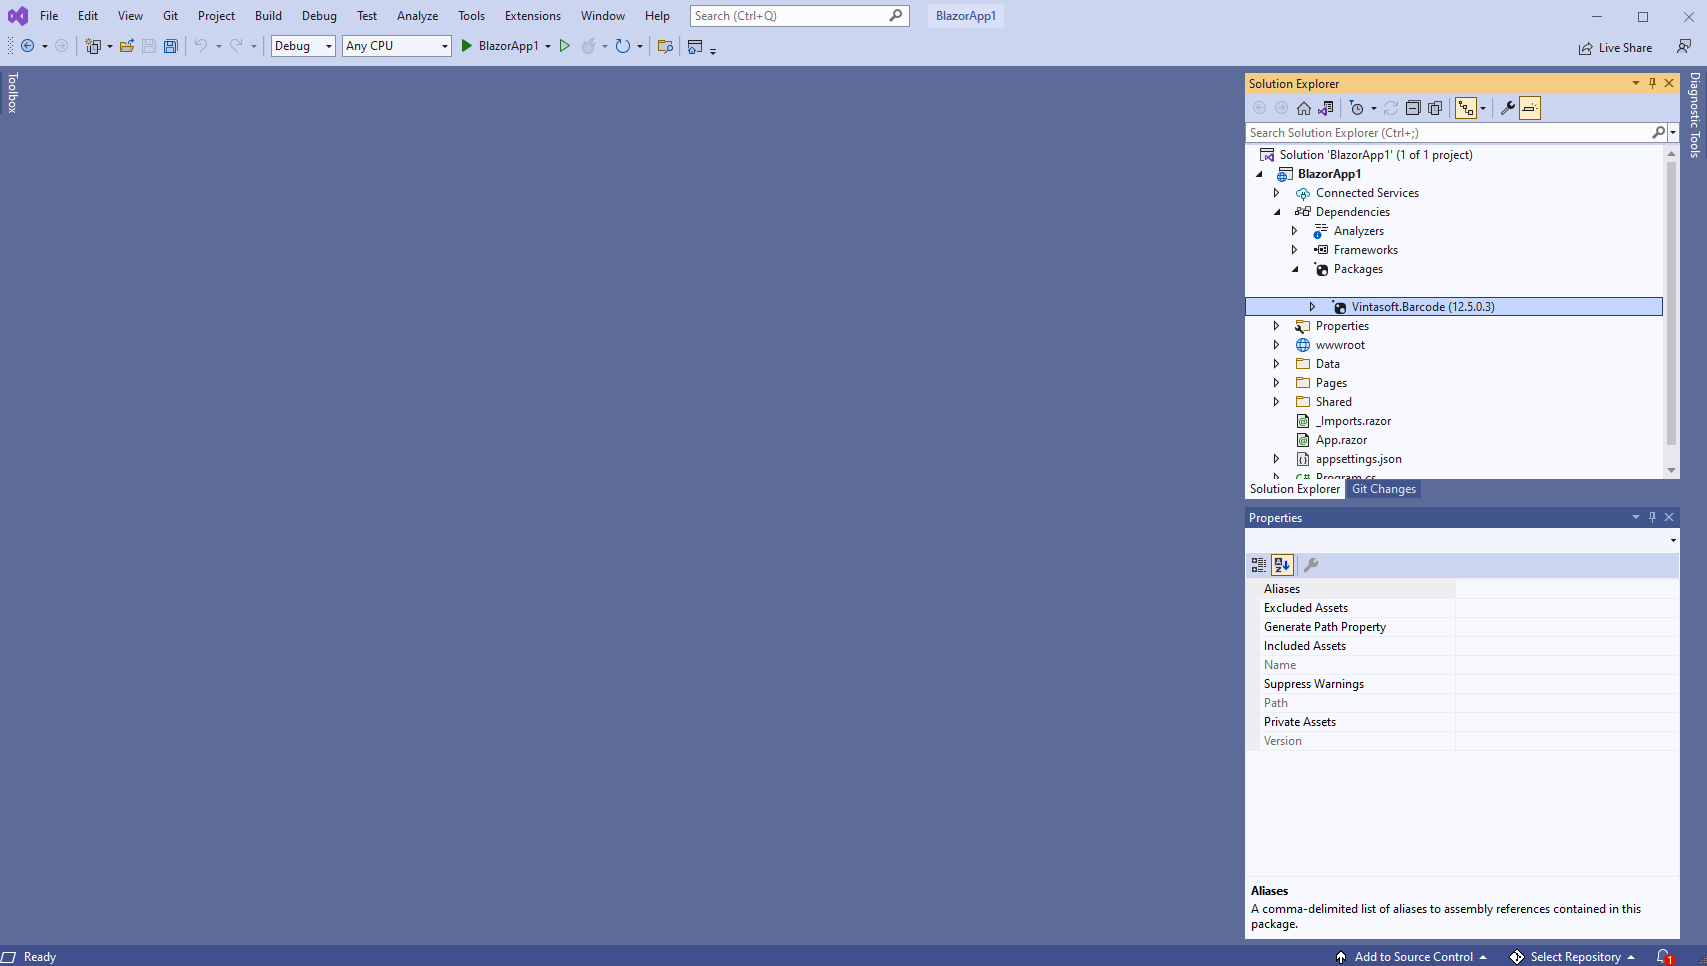Click the Home icon in Solution Explorer
The image size is (1707, 966).
(x=1304, y=108)
